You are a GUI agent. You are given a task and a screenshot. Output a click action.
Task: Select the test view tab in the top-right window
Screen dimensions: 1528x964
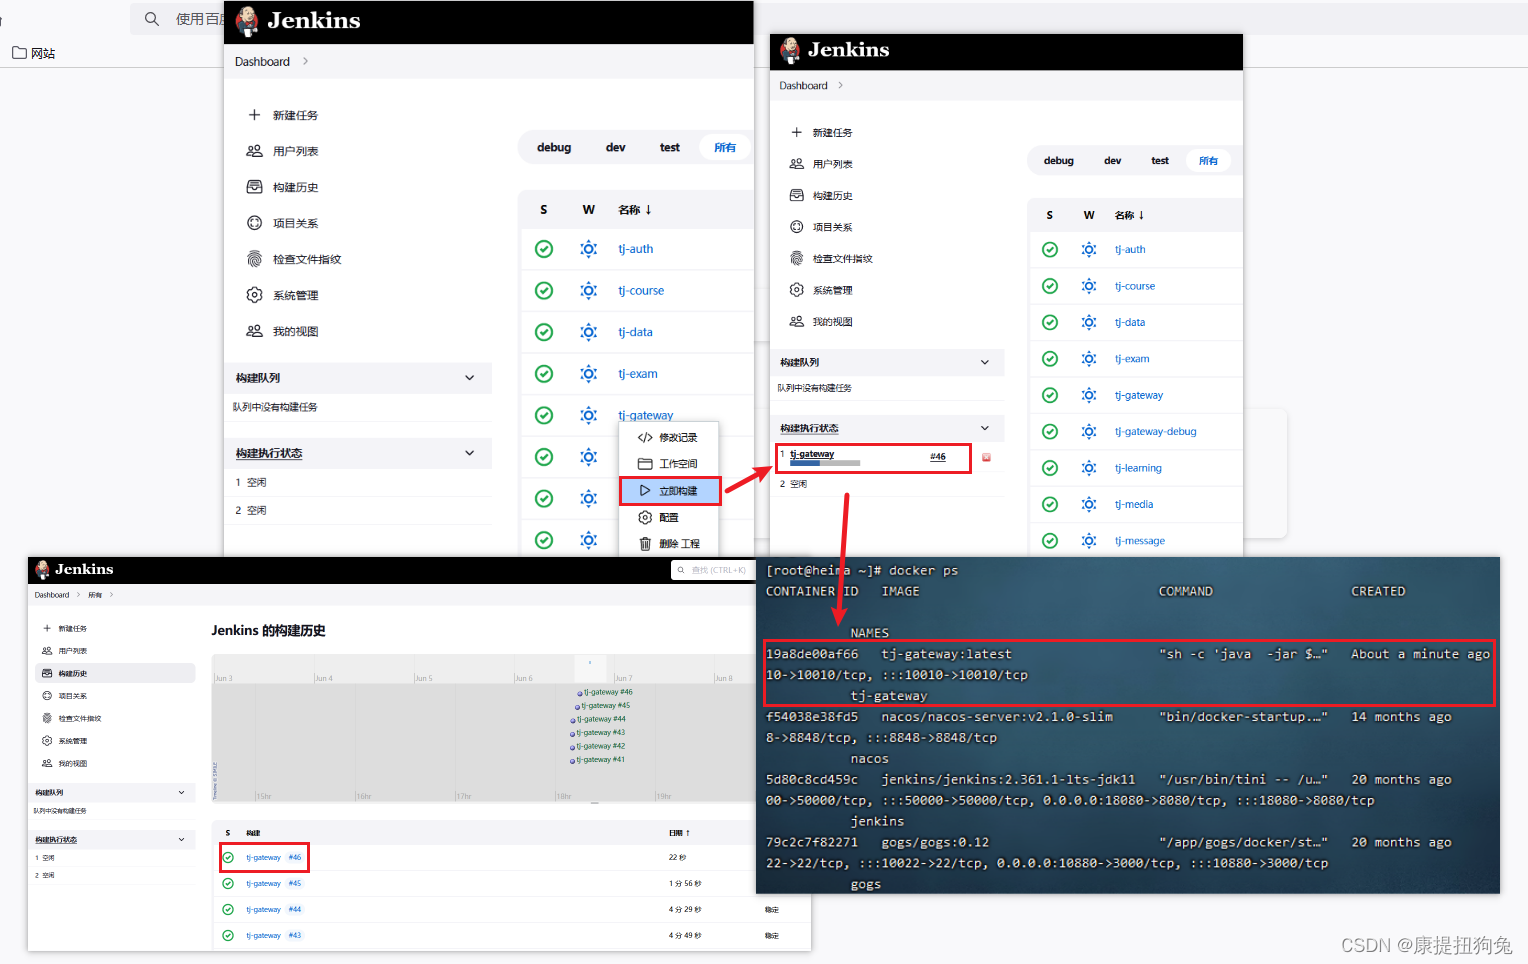[1160, 160]
